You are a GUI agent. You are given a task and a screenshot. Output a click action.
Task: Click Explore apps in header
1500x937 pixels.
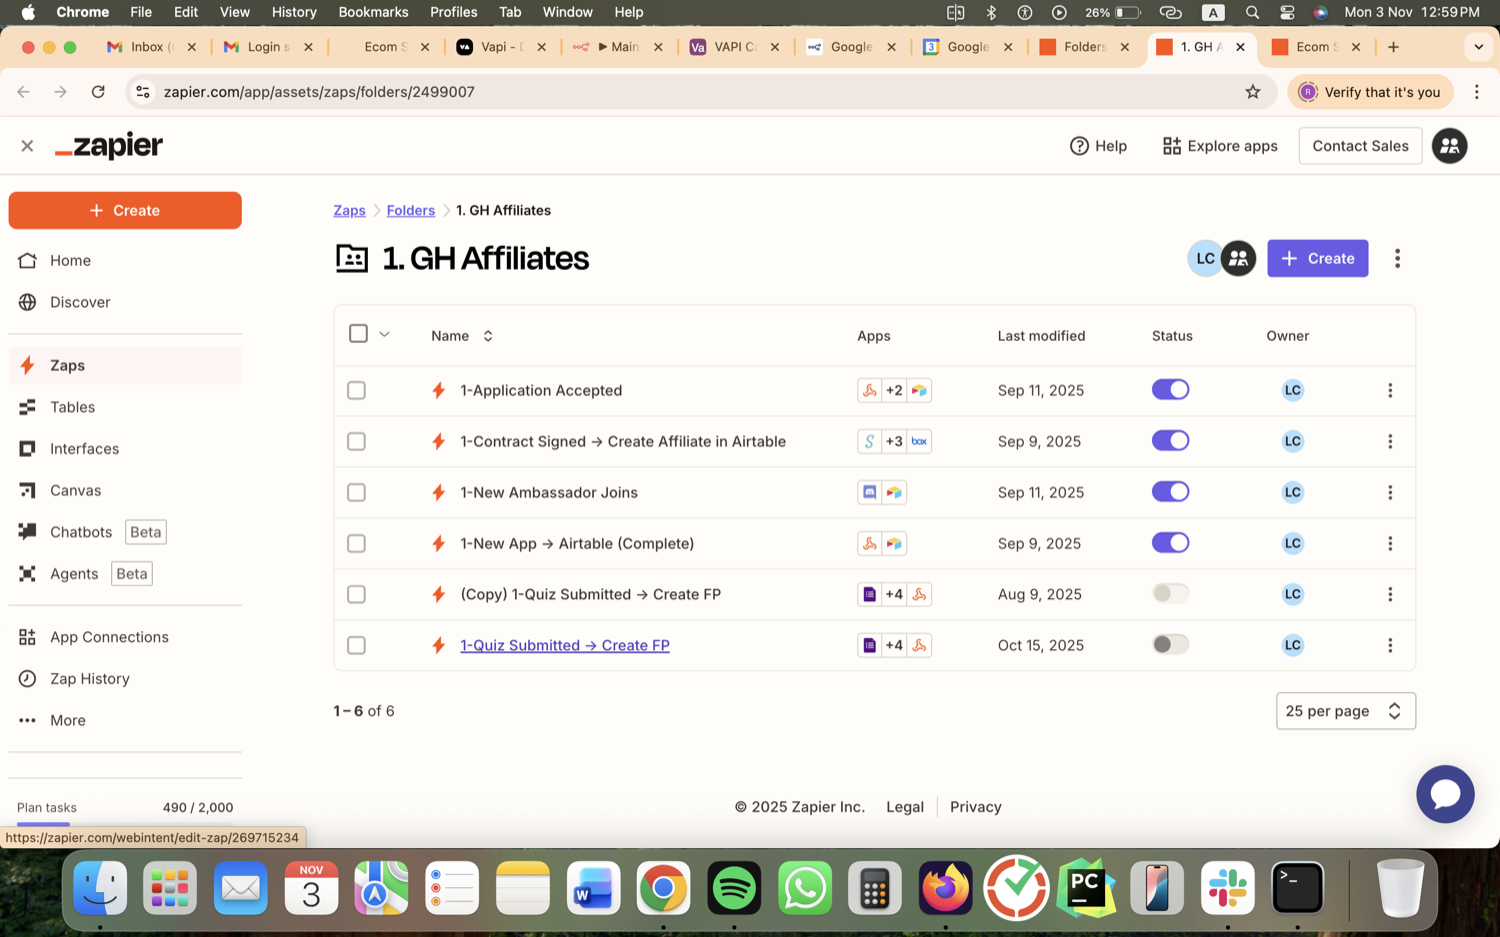point(1220,146)
